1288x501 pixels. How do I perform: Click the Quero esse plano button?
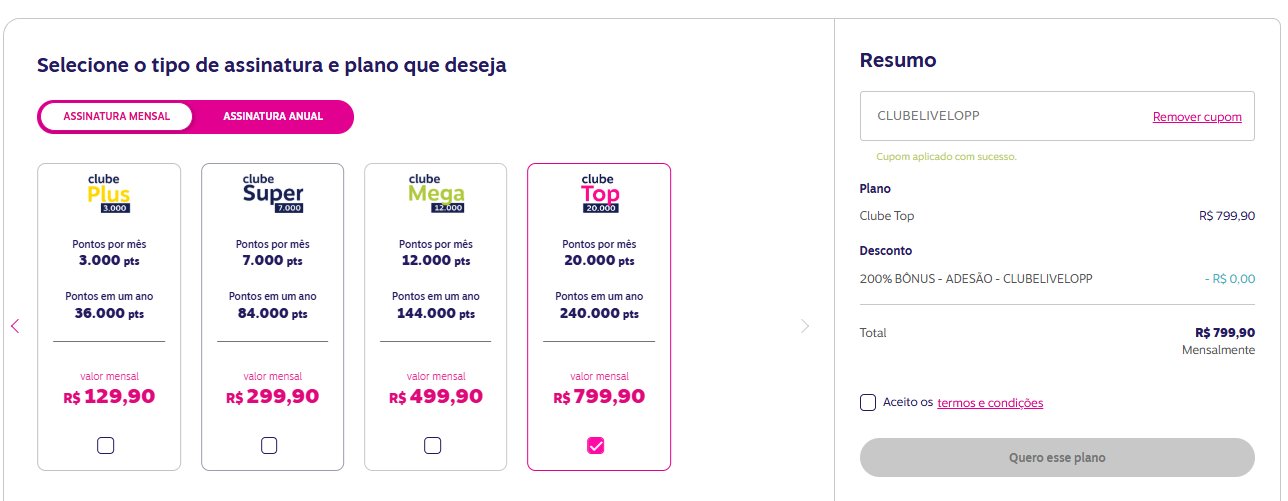click(1057, 458)
